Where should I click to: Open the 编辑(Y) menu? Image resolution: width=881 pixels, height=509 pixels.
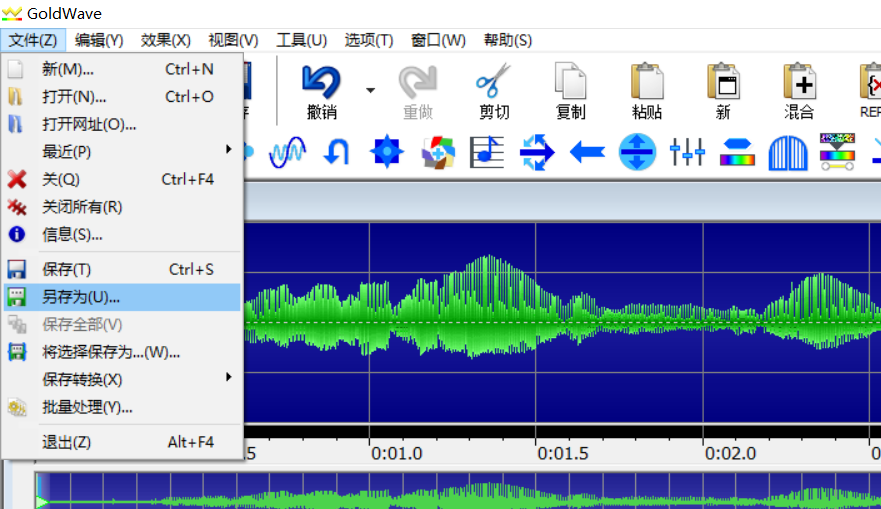coord(99,40)
